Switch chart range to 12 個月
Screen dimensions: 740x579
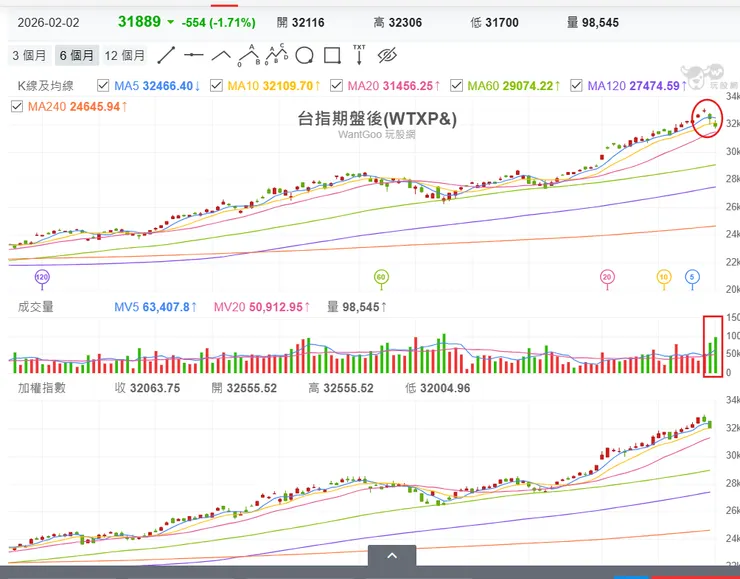pos(125,55)
